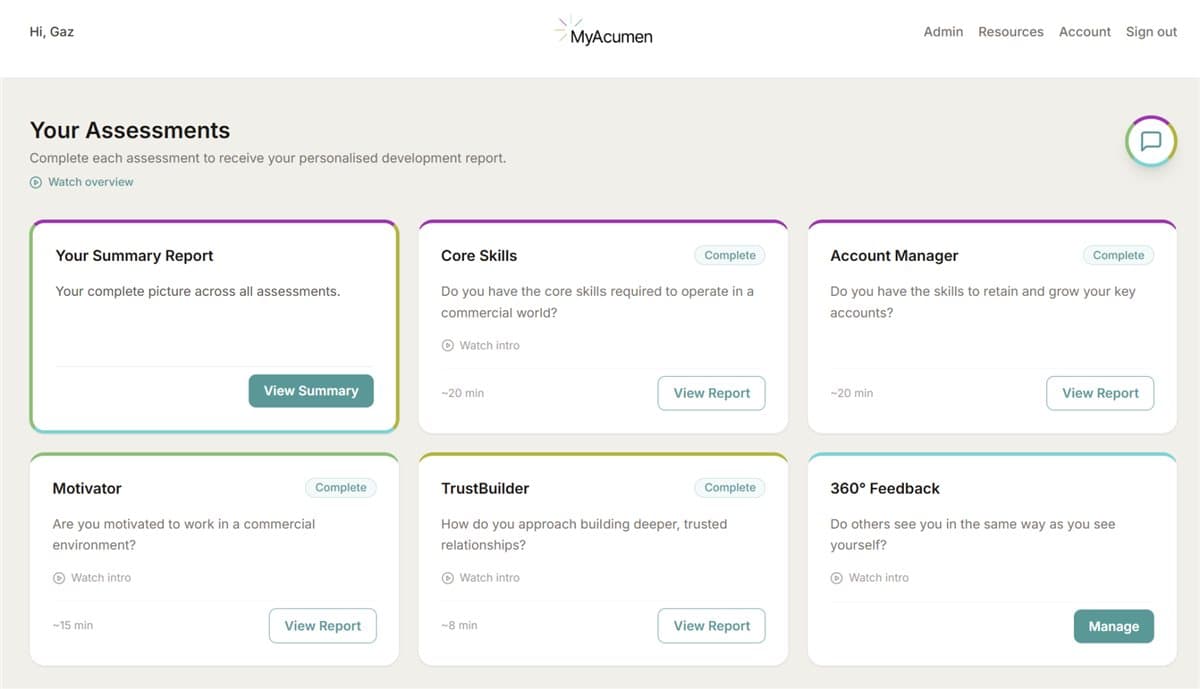Viewport: 1200px width, 689px height.
Task: Click the "TrustBuilder" card title
Action: coord(485,488)
